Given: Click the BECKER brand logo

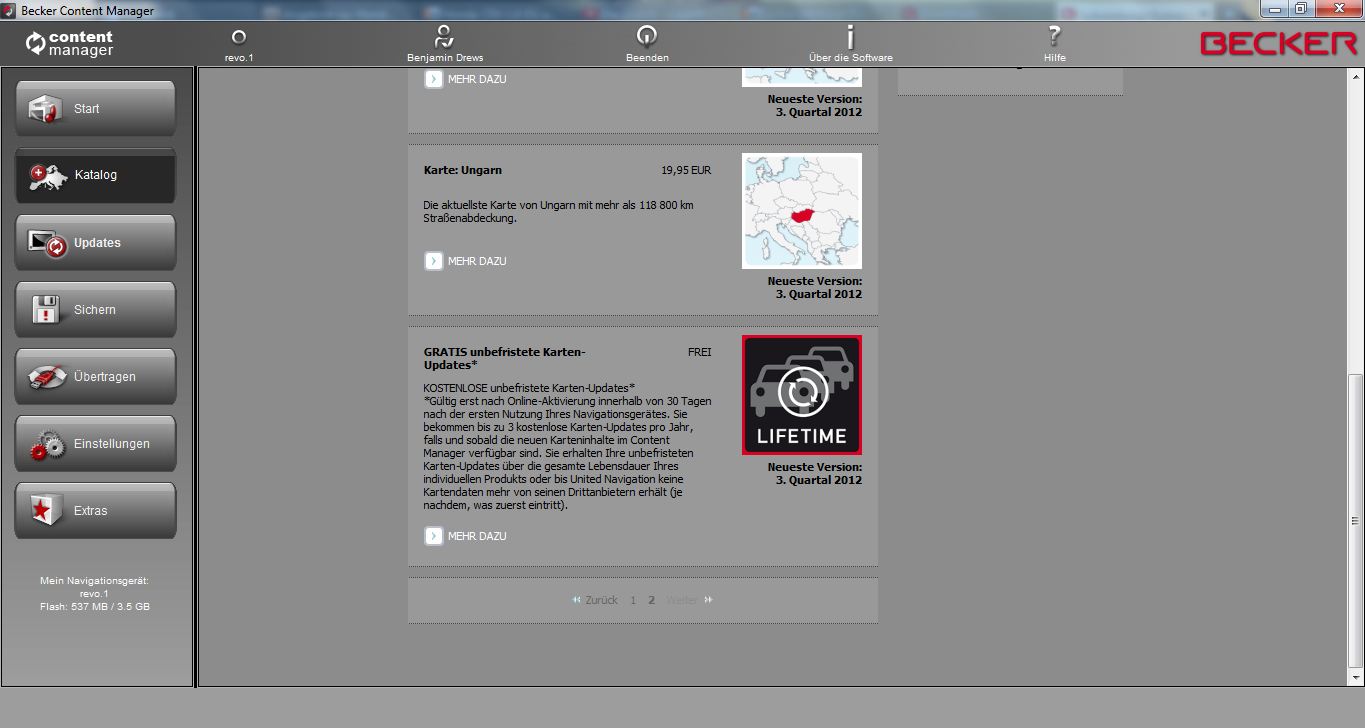Looking at the screenshot, I should (1278, 44).
